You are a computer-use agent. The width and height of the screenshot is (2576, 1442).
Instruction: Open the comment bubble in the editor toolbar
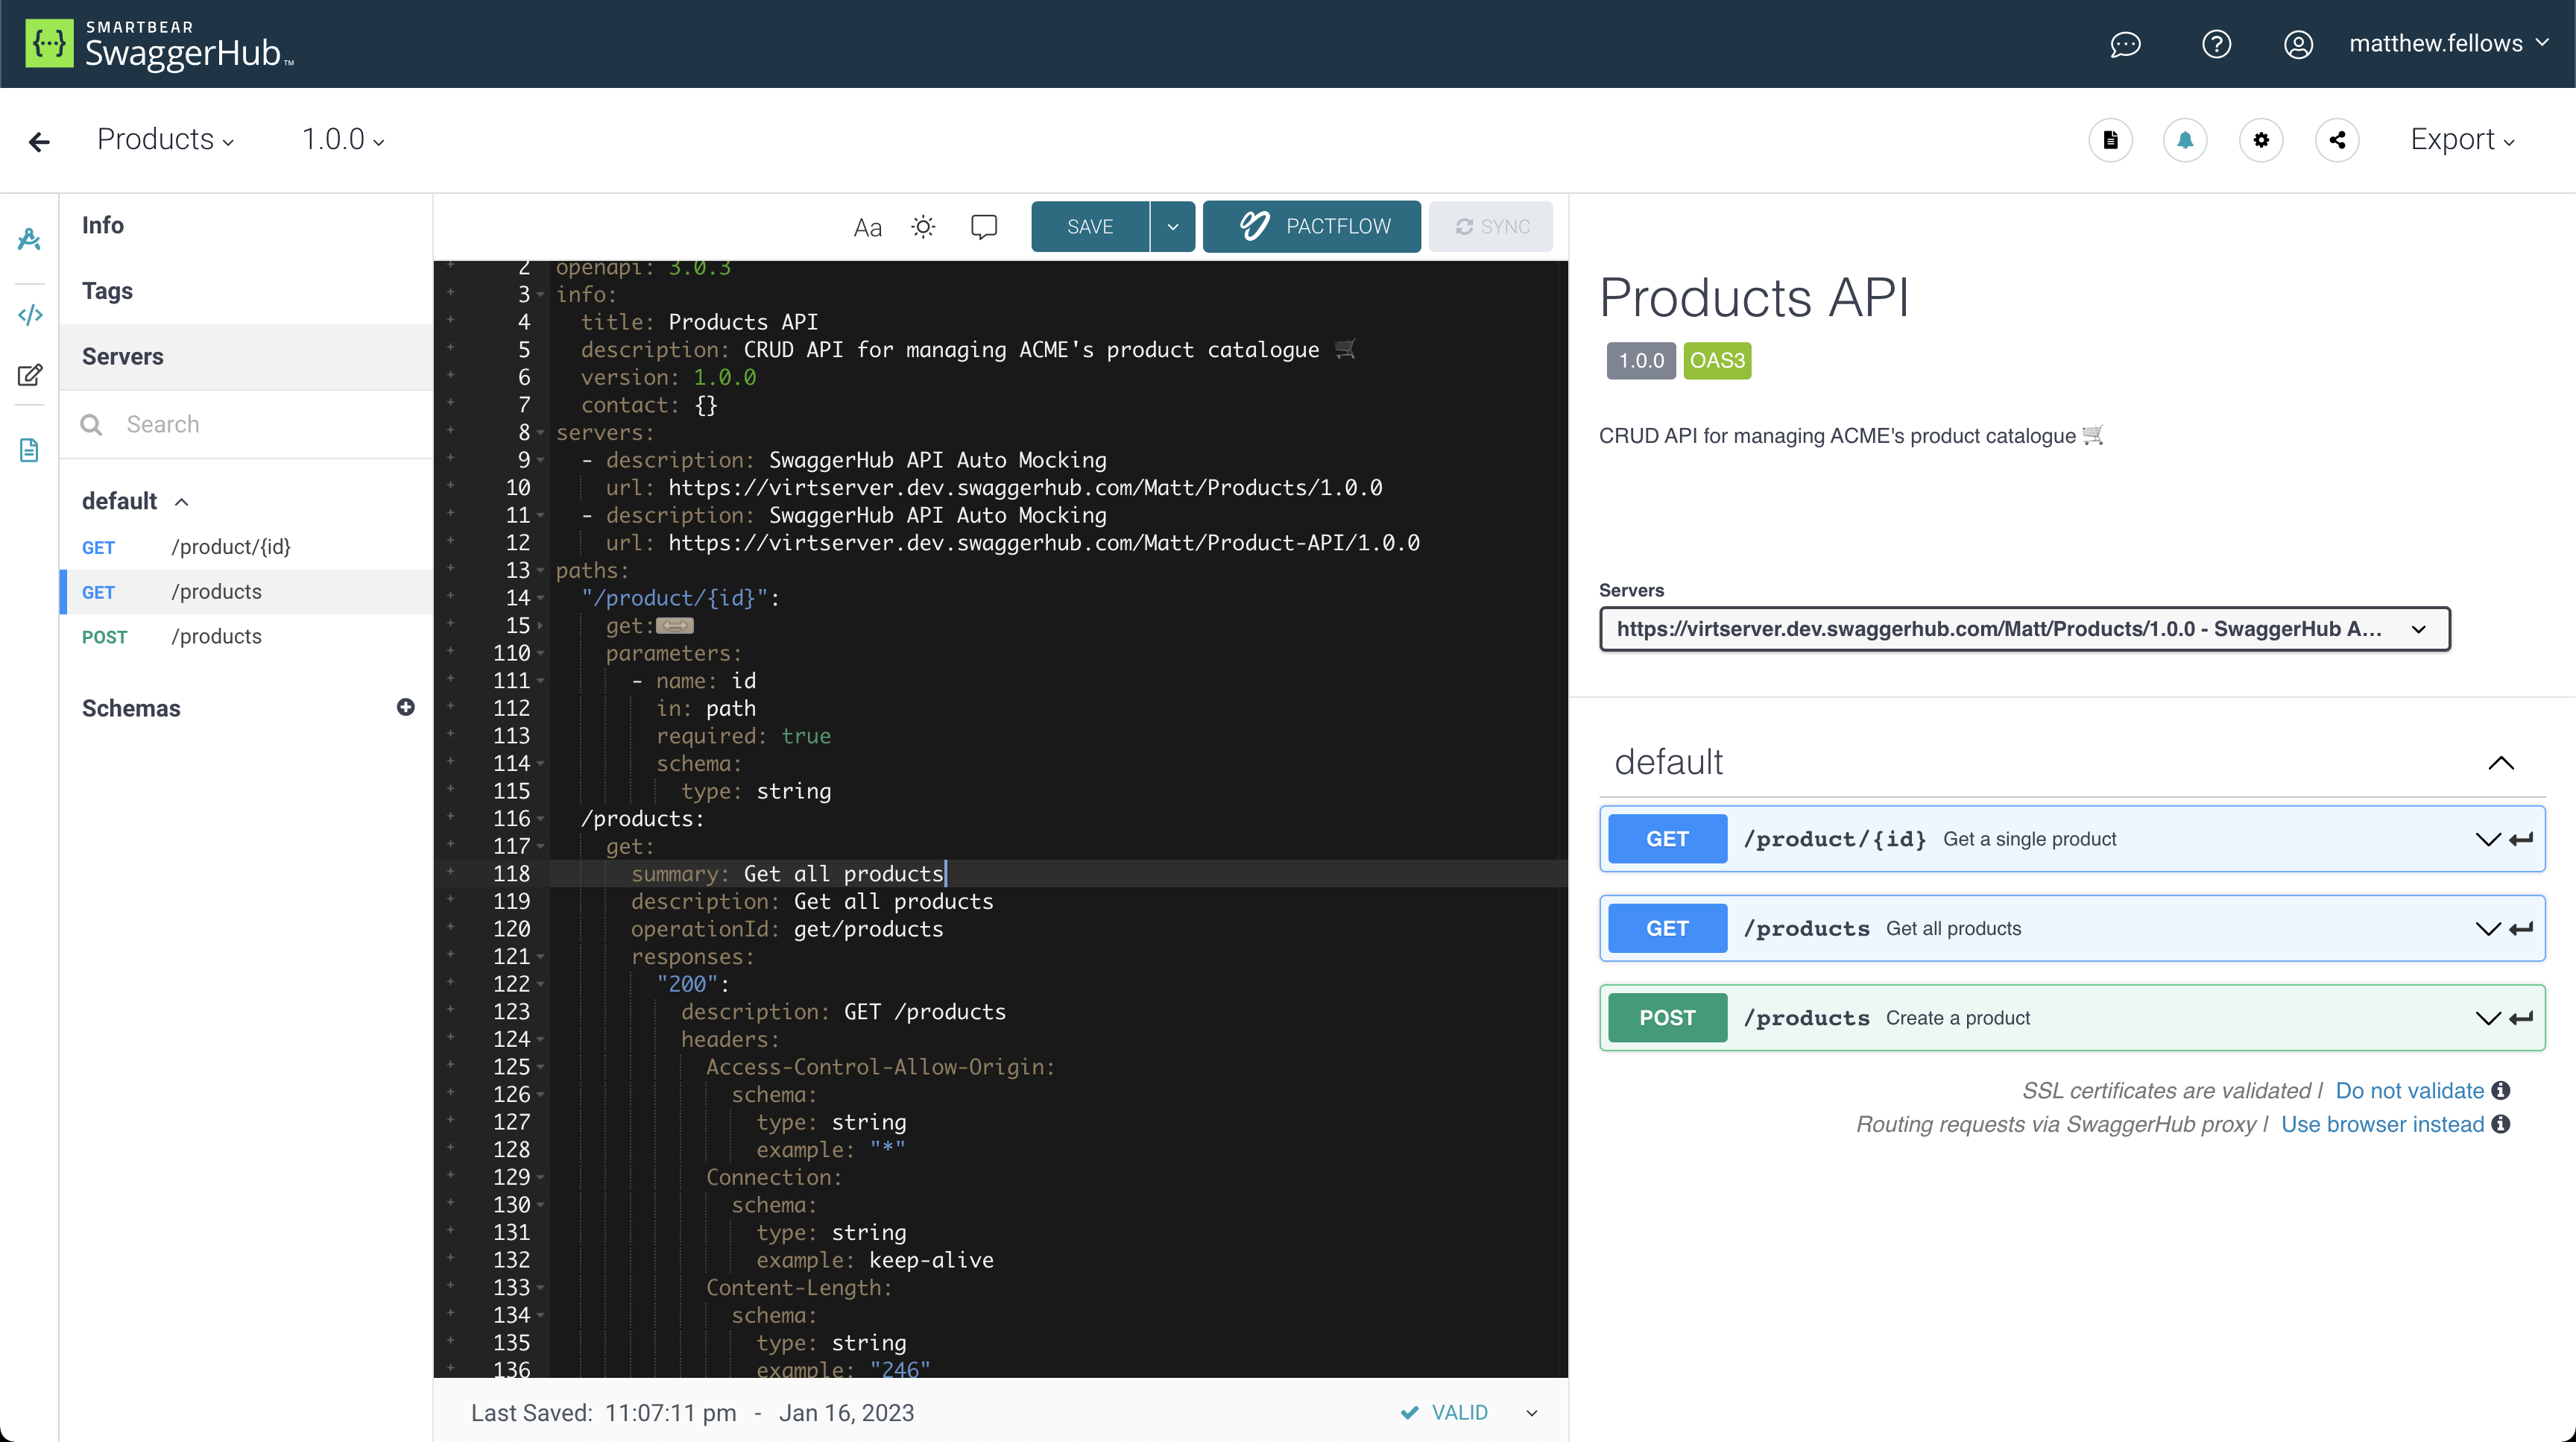pyautogui.click(x=984, y=226)
